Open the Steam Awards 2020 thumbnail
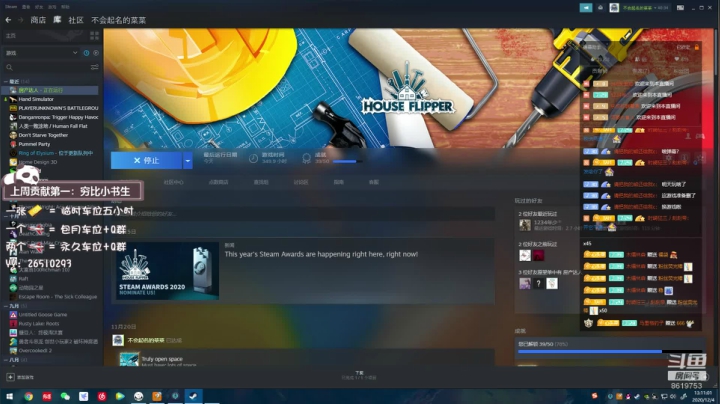This screenshot has height=404, width=720. click(168, 271)
